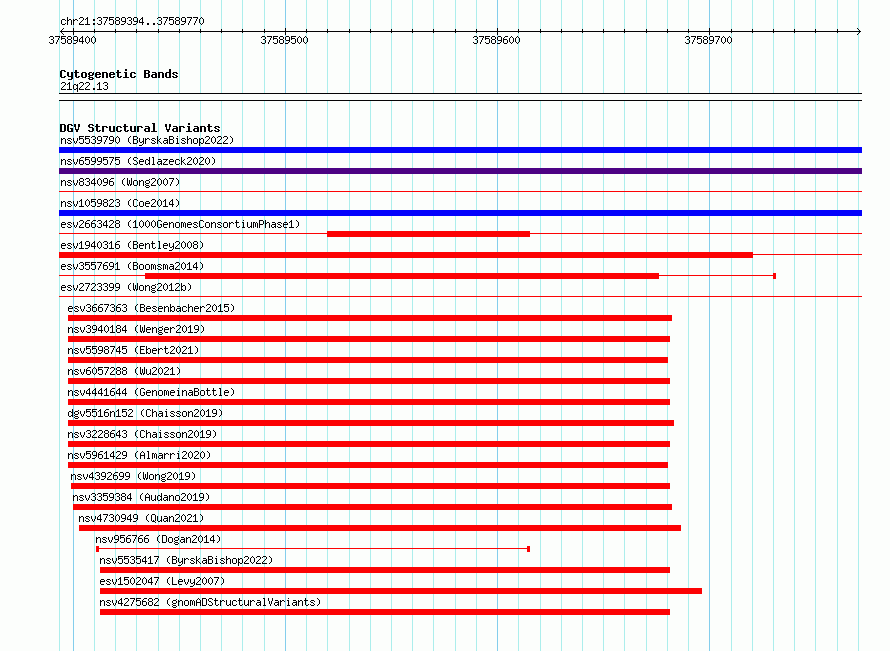This screenshot has width=890, height=651.
Task: Click red bar of nsv5961429 (Almarri2020)
Action: pyautogui.click(x=368, y=465)
